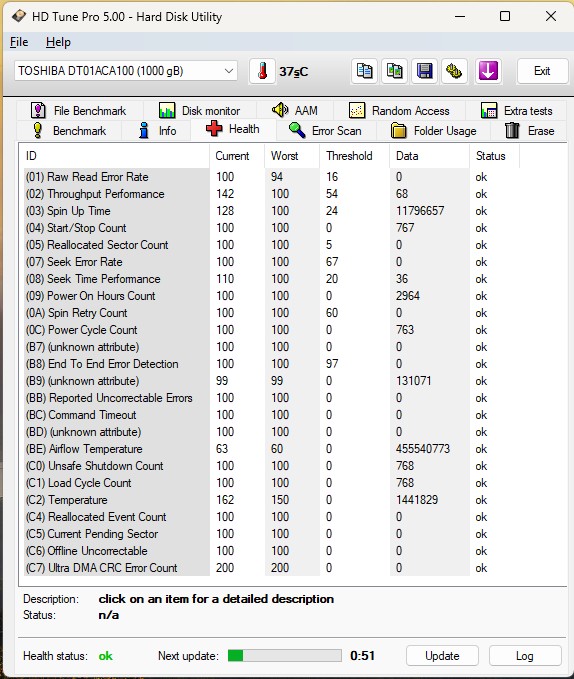
Task: Switch to the Folder Usage tab
Action: coord(433,131)
